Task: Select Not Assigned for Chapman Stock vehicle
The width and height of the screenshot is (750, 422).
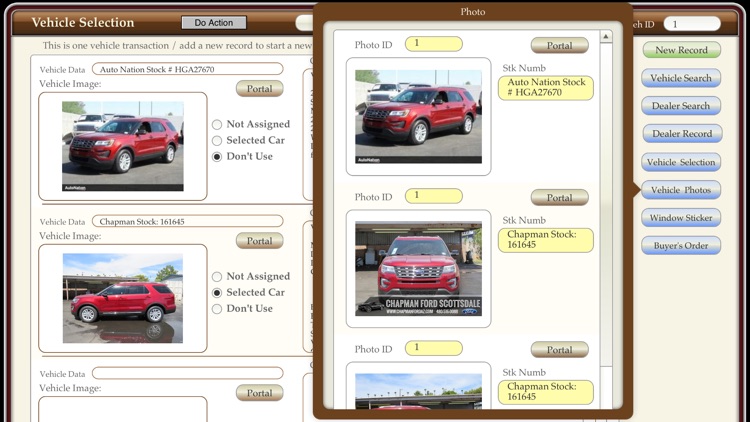Action: (217, 277)
